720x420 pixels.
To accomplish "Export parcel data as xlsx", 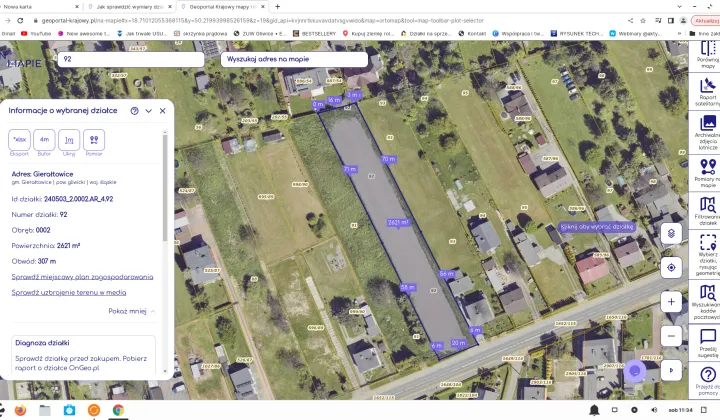I will tap(19, 140).
